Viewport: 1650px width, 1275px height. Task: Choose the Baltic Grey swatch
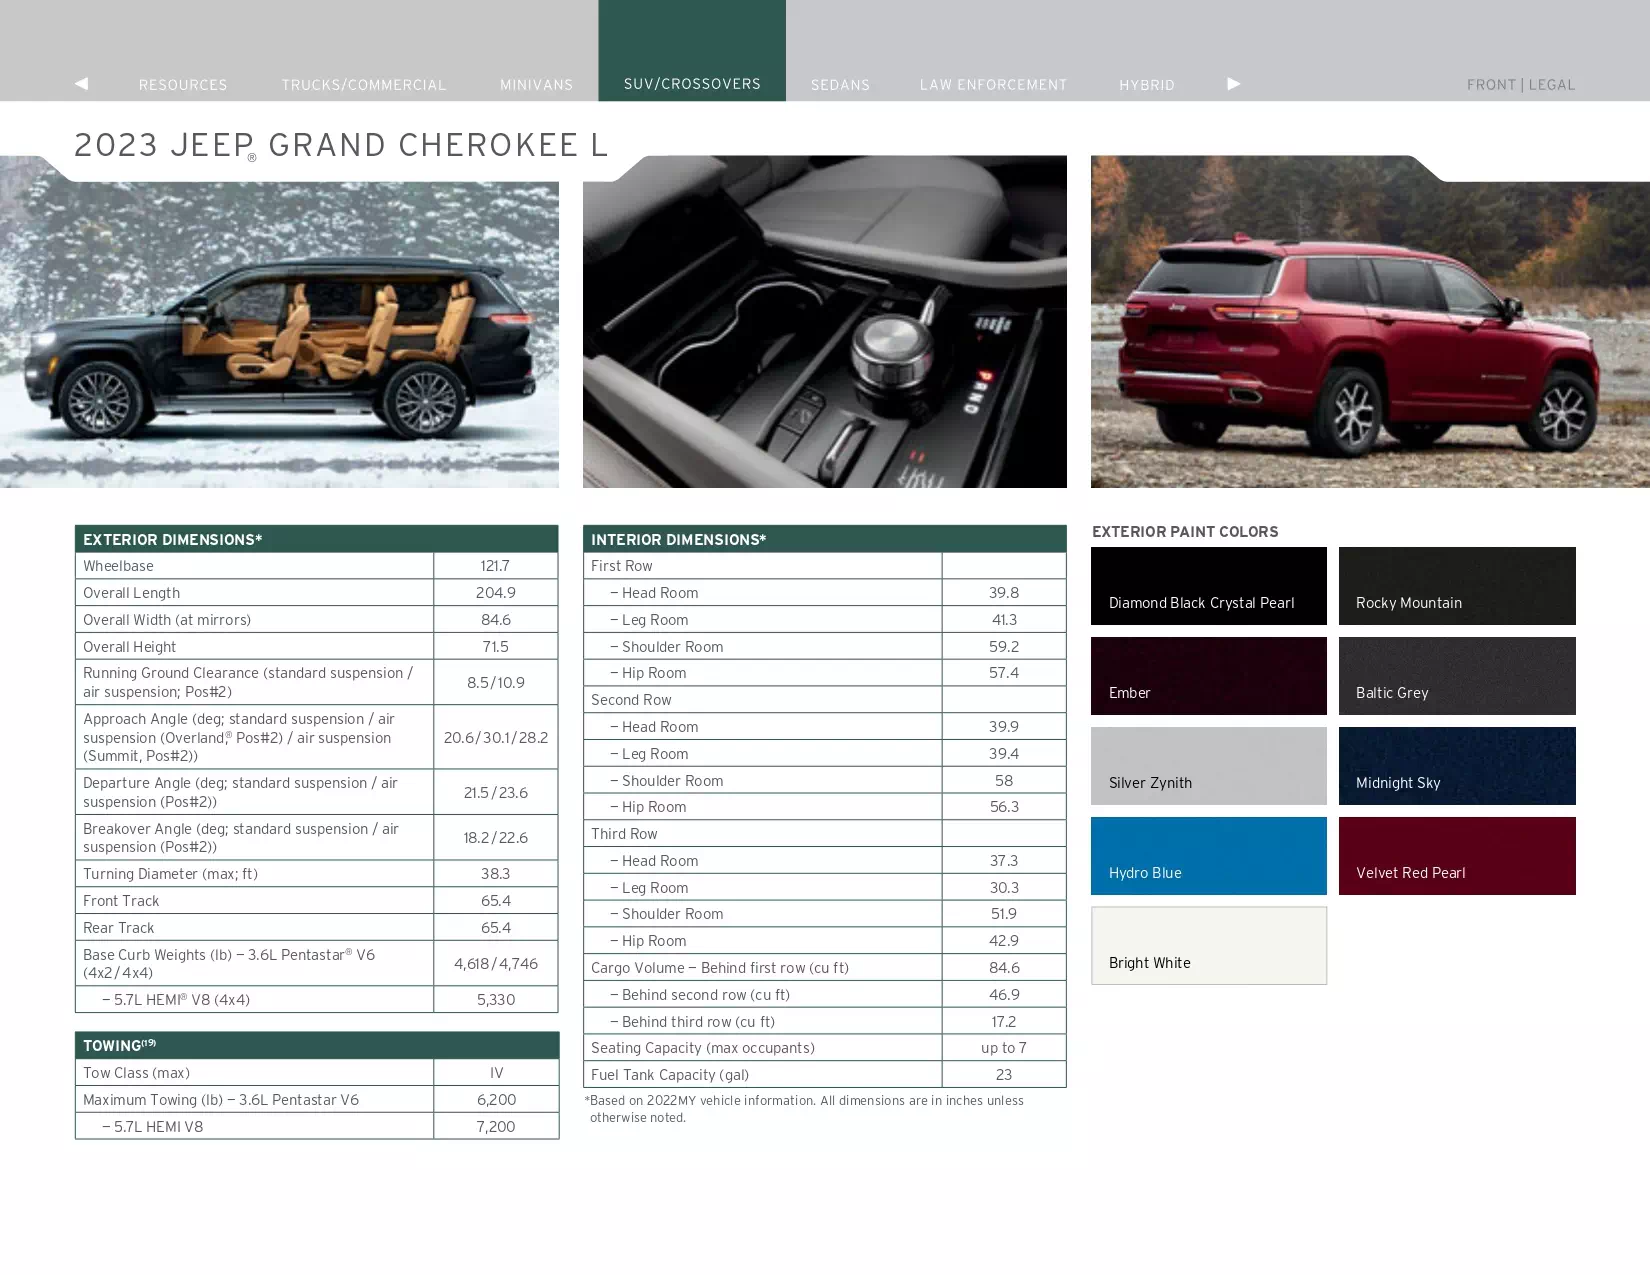pyautogui.click(x=1457, y=676)
